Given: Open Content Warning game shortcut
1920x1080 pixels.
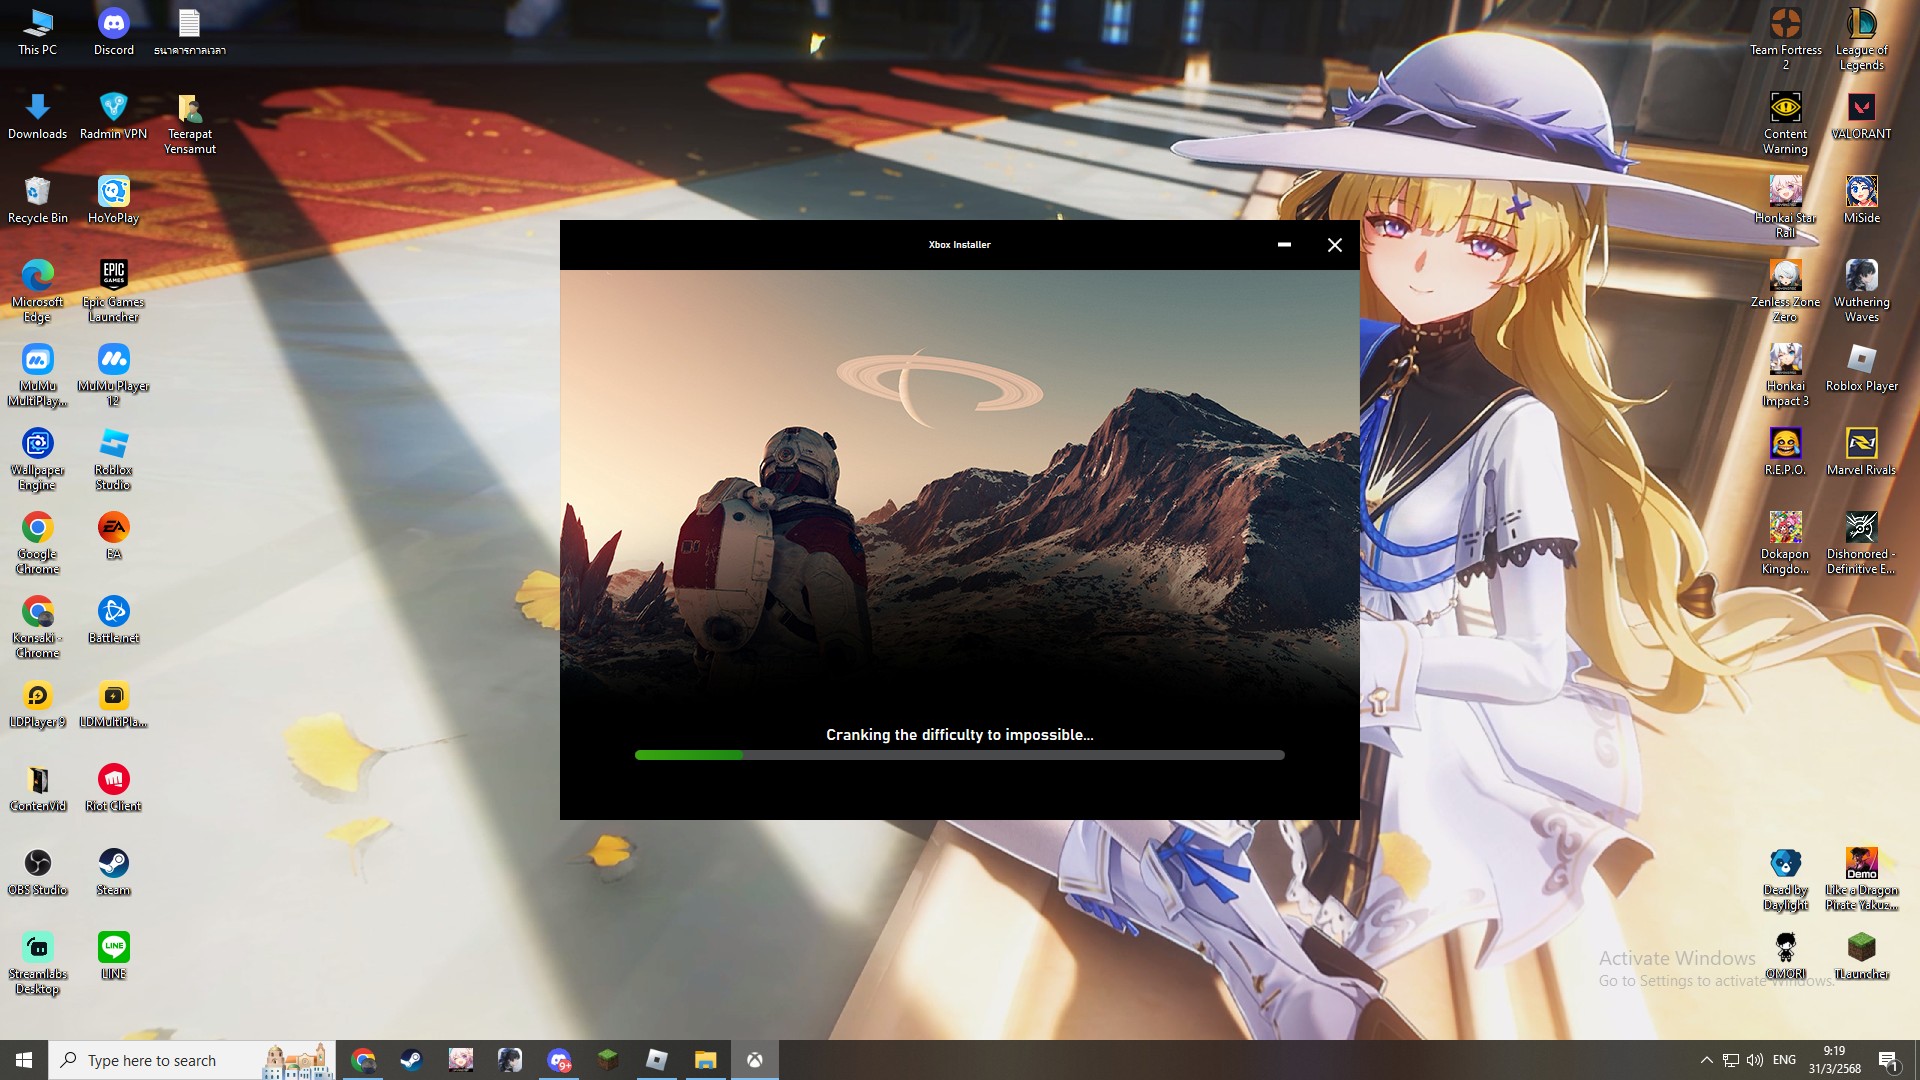Looking at the screenshot, I should tap(1785, 124).
